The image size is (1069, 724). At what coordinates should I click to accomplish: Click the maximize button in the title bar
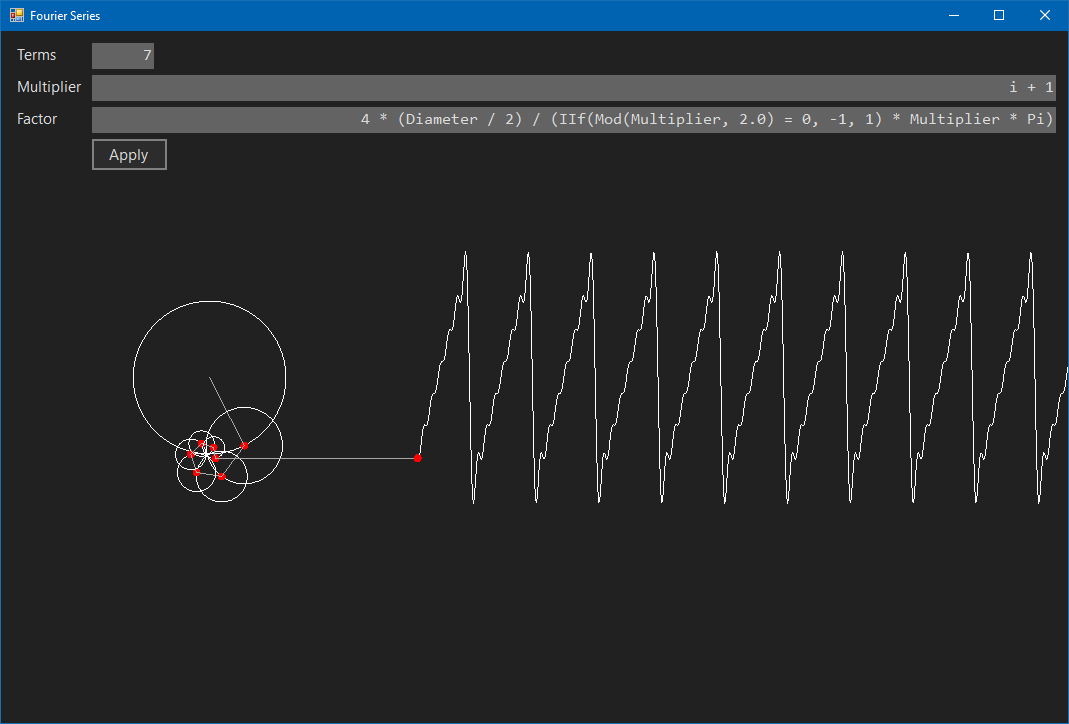998,15
